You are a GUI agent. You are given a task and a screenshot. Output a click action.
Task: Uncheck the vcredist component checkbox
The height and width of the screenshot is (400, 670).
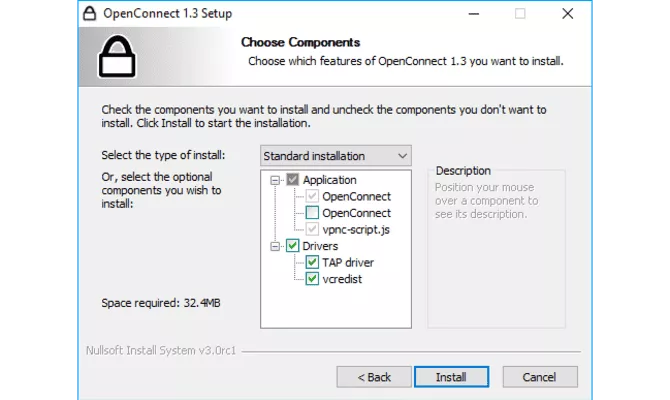click(313, 279)
